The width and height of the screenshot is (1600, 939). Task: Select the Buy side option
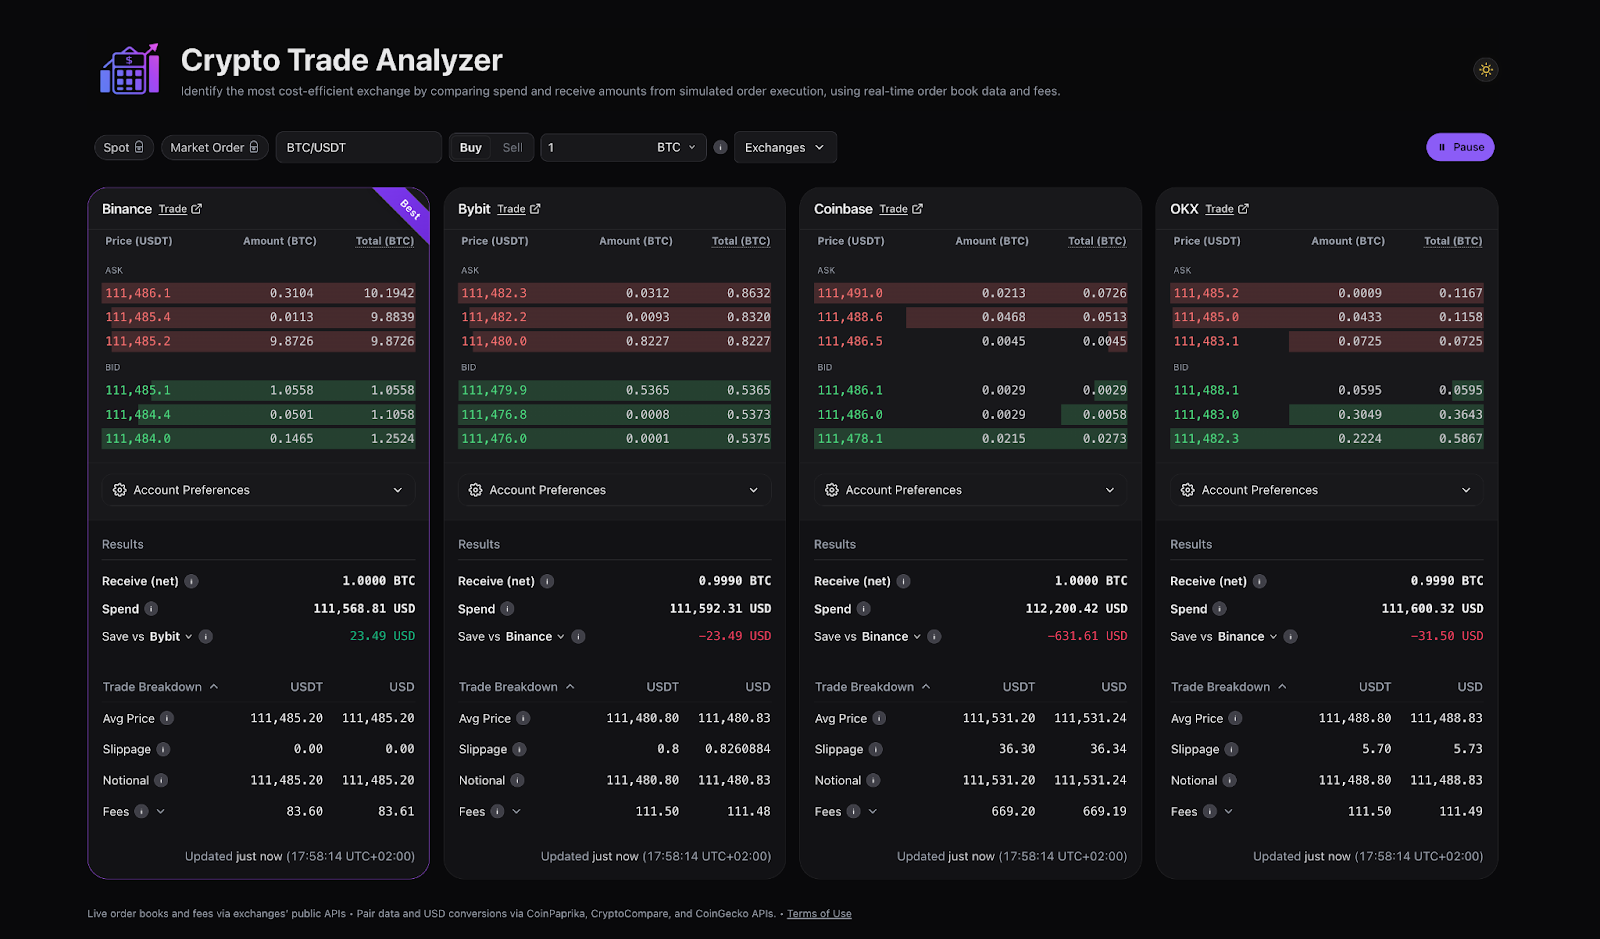[470, 148]
